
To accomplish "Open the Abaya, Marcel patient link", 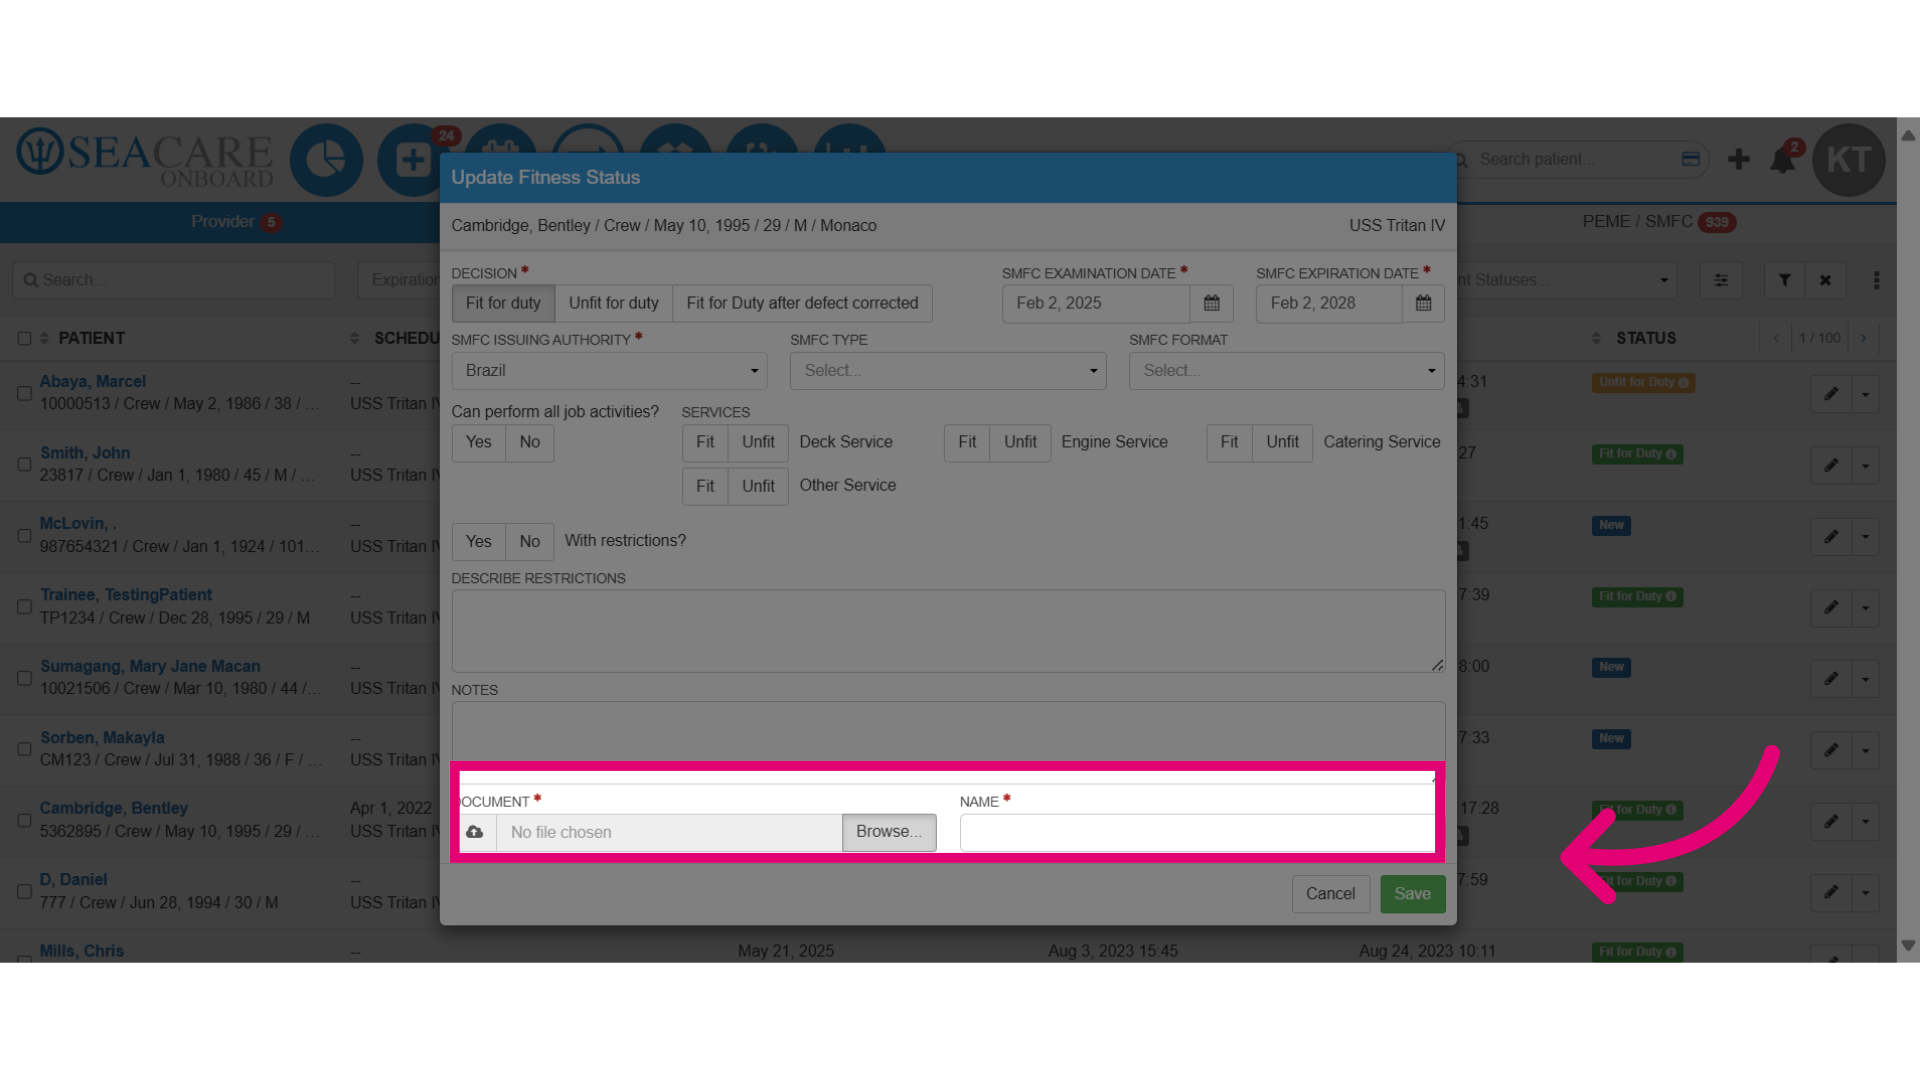I will pyautogui.click(x=93, y=381).
